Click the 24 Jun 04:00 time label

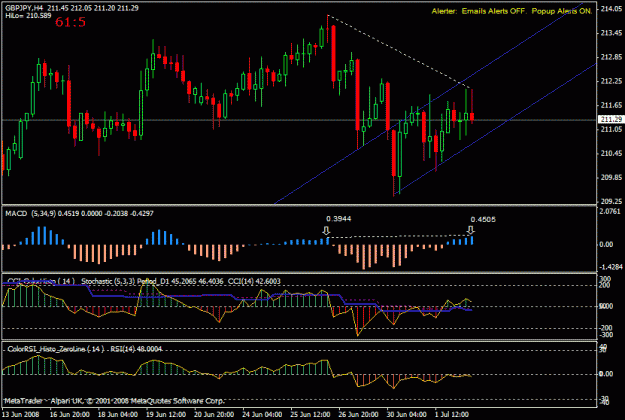(x=262, y=414)
